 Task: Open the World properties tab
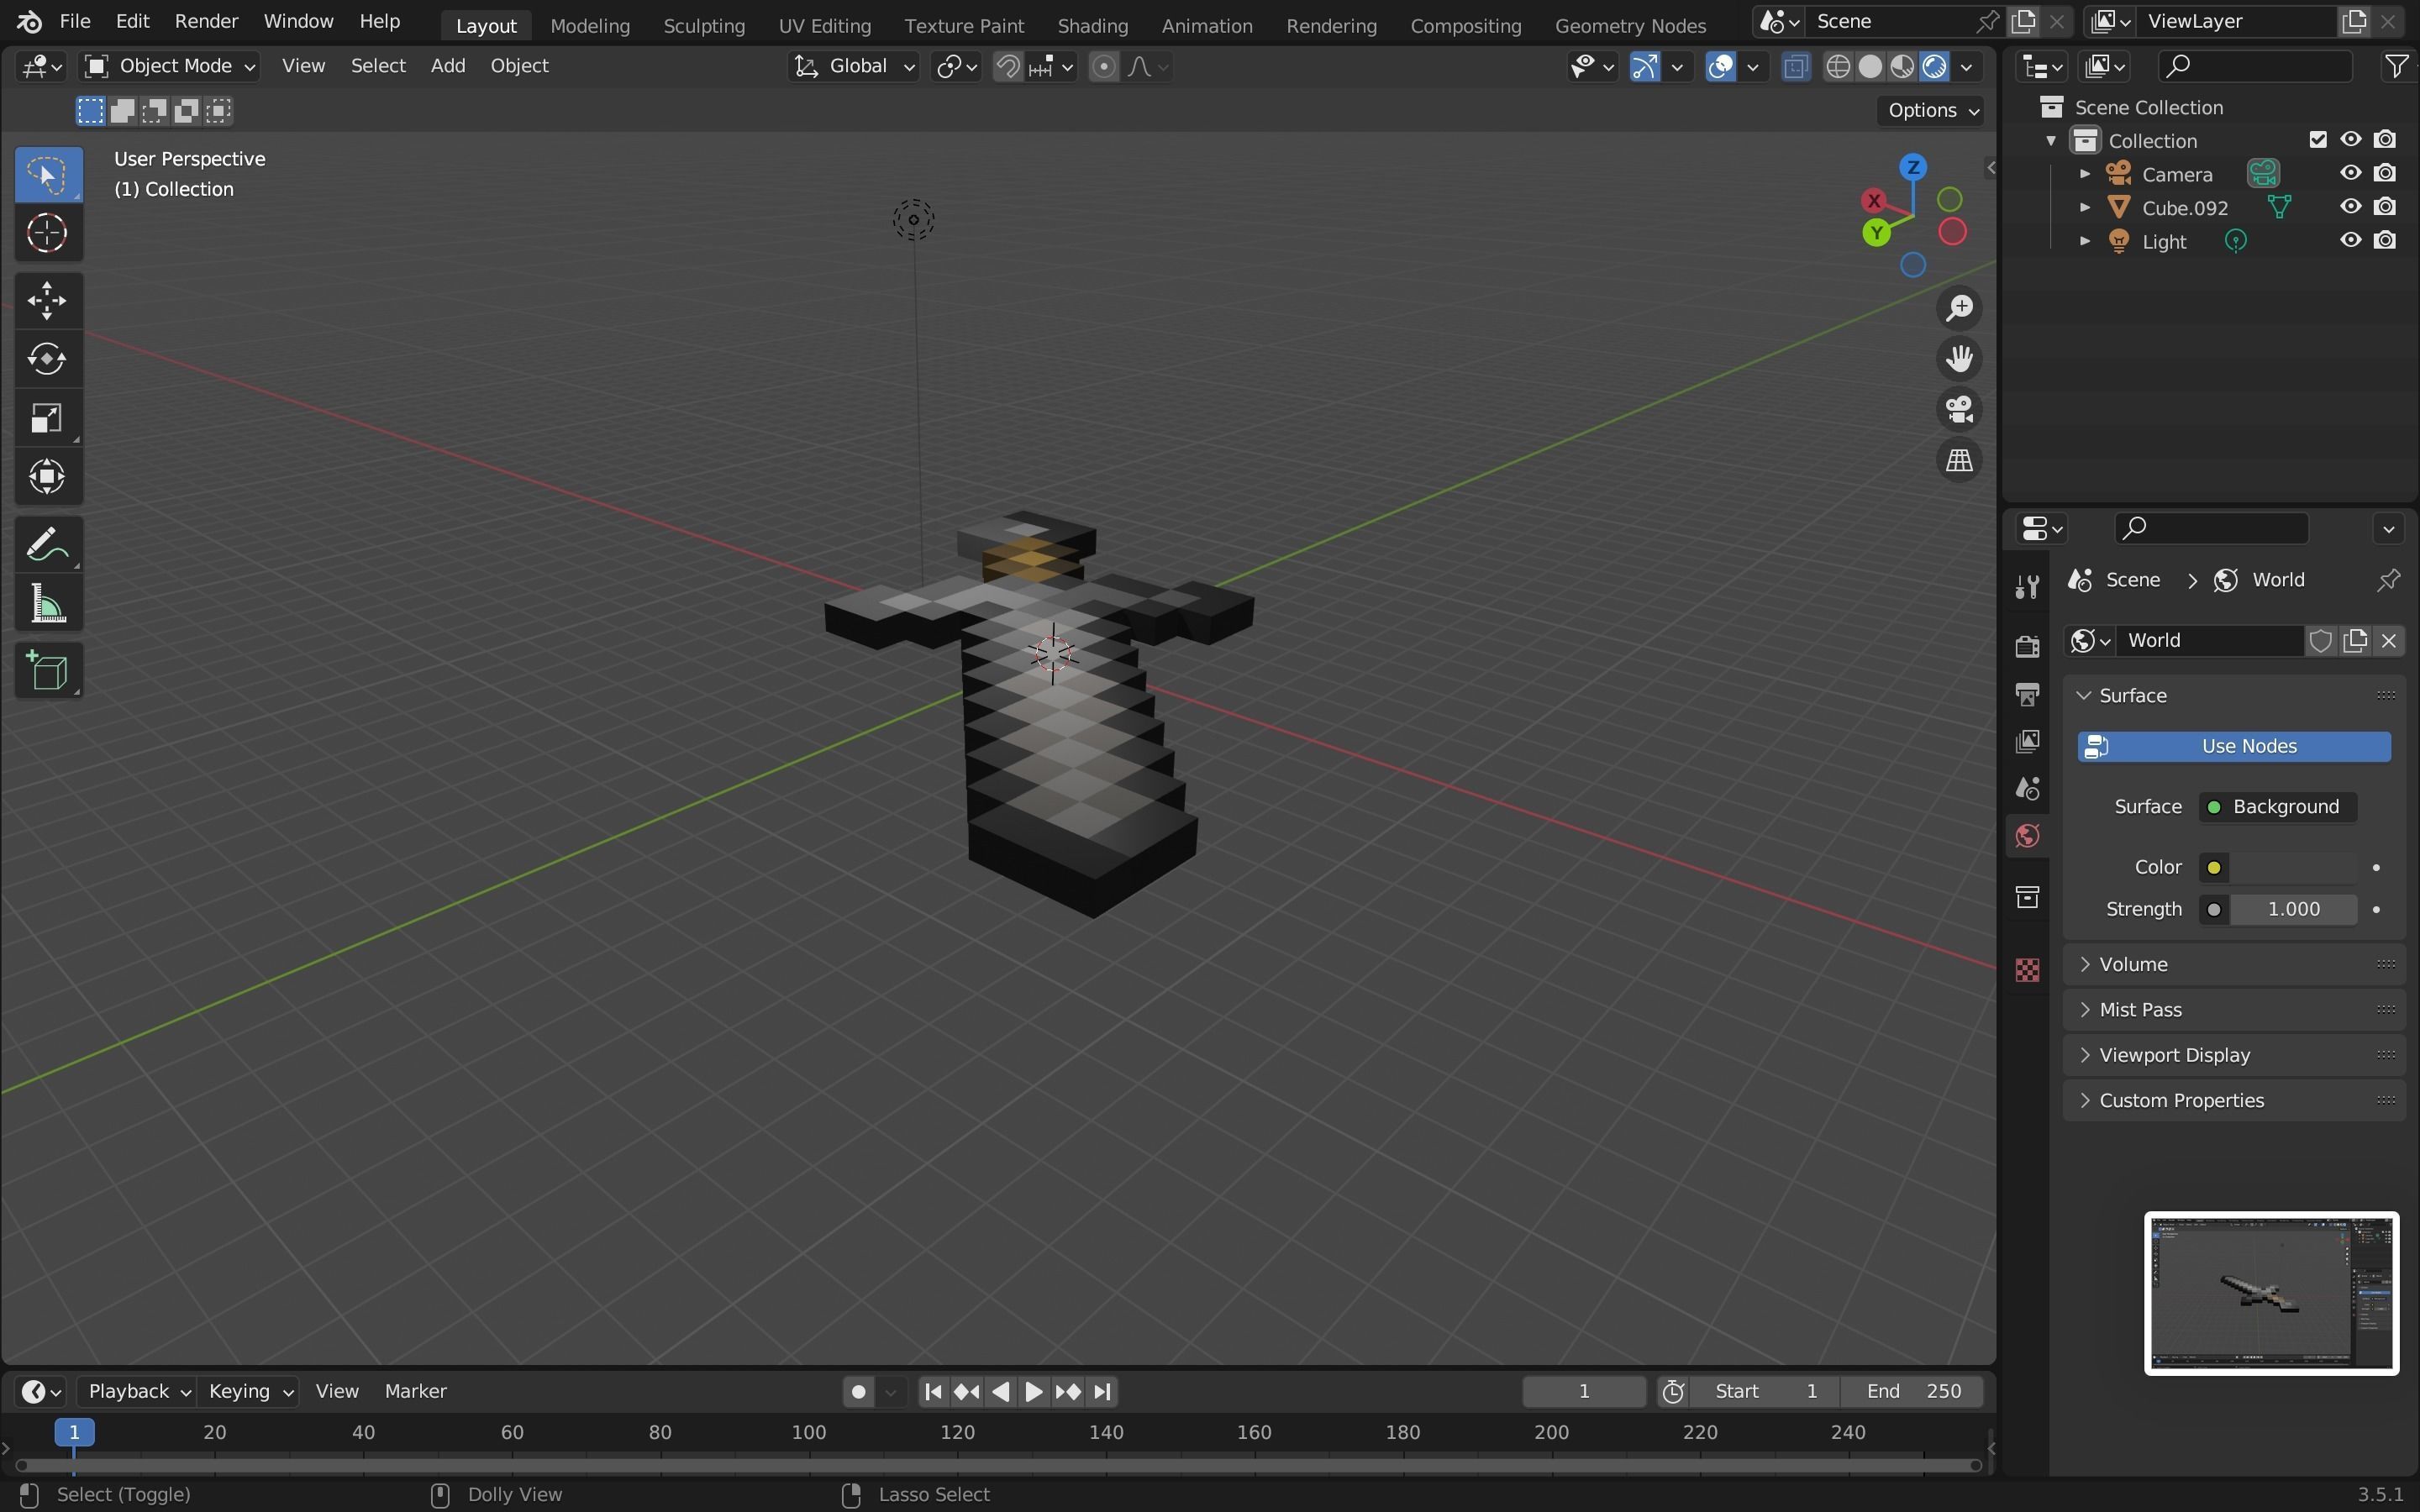tap(2027, 836)
